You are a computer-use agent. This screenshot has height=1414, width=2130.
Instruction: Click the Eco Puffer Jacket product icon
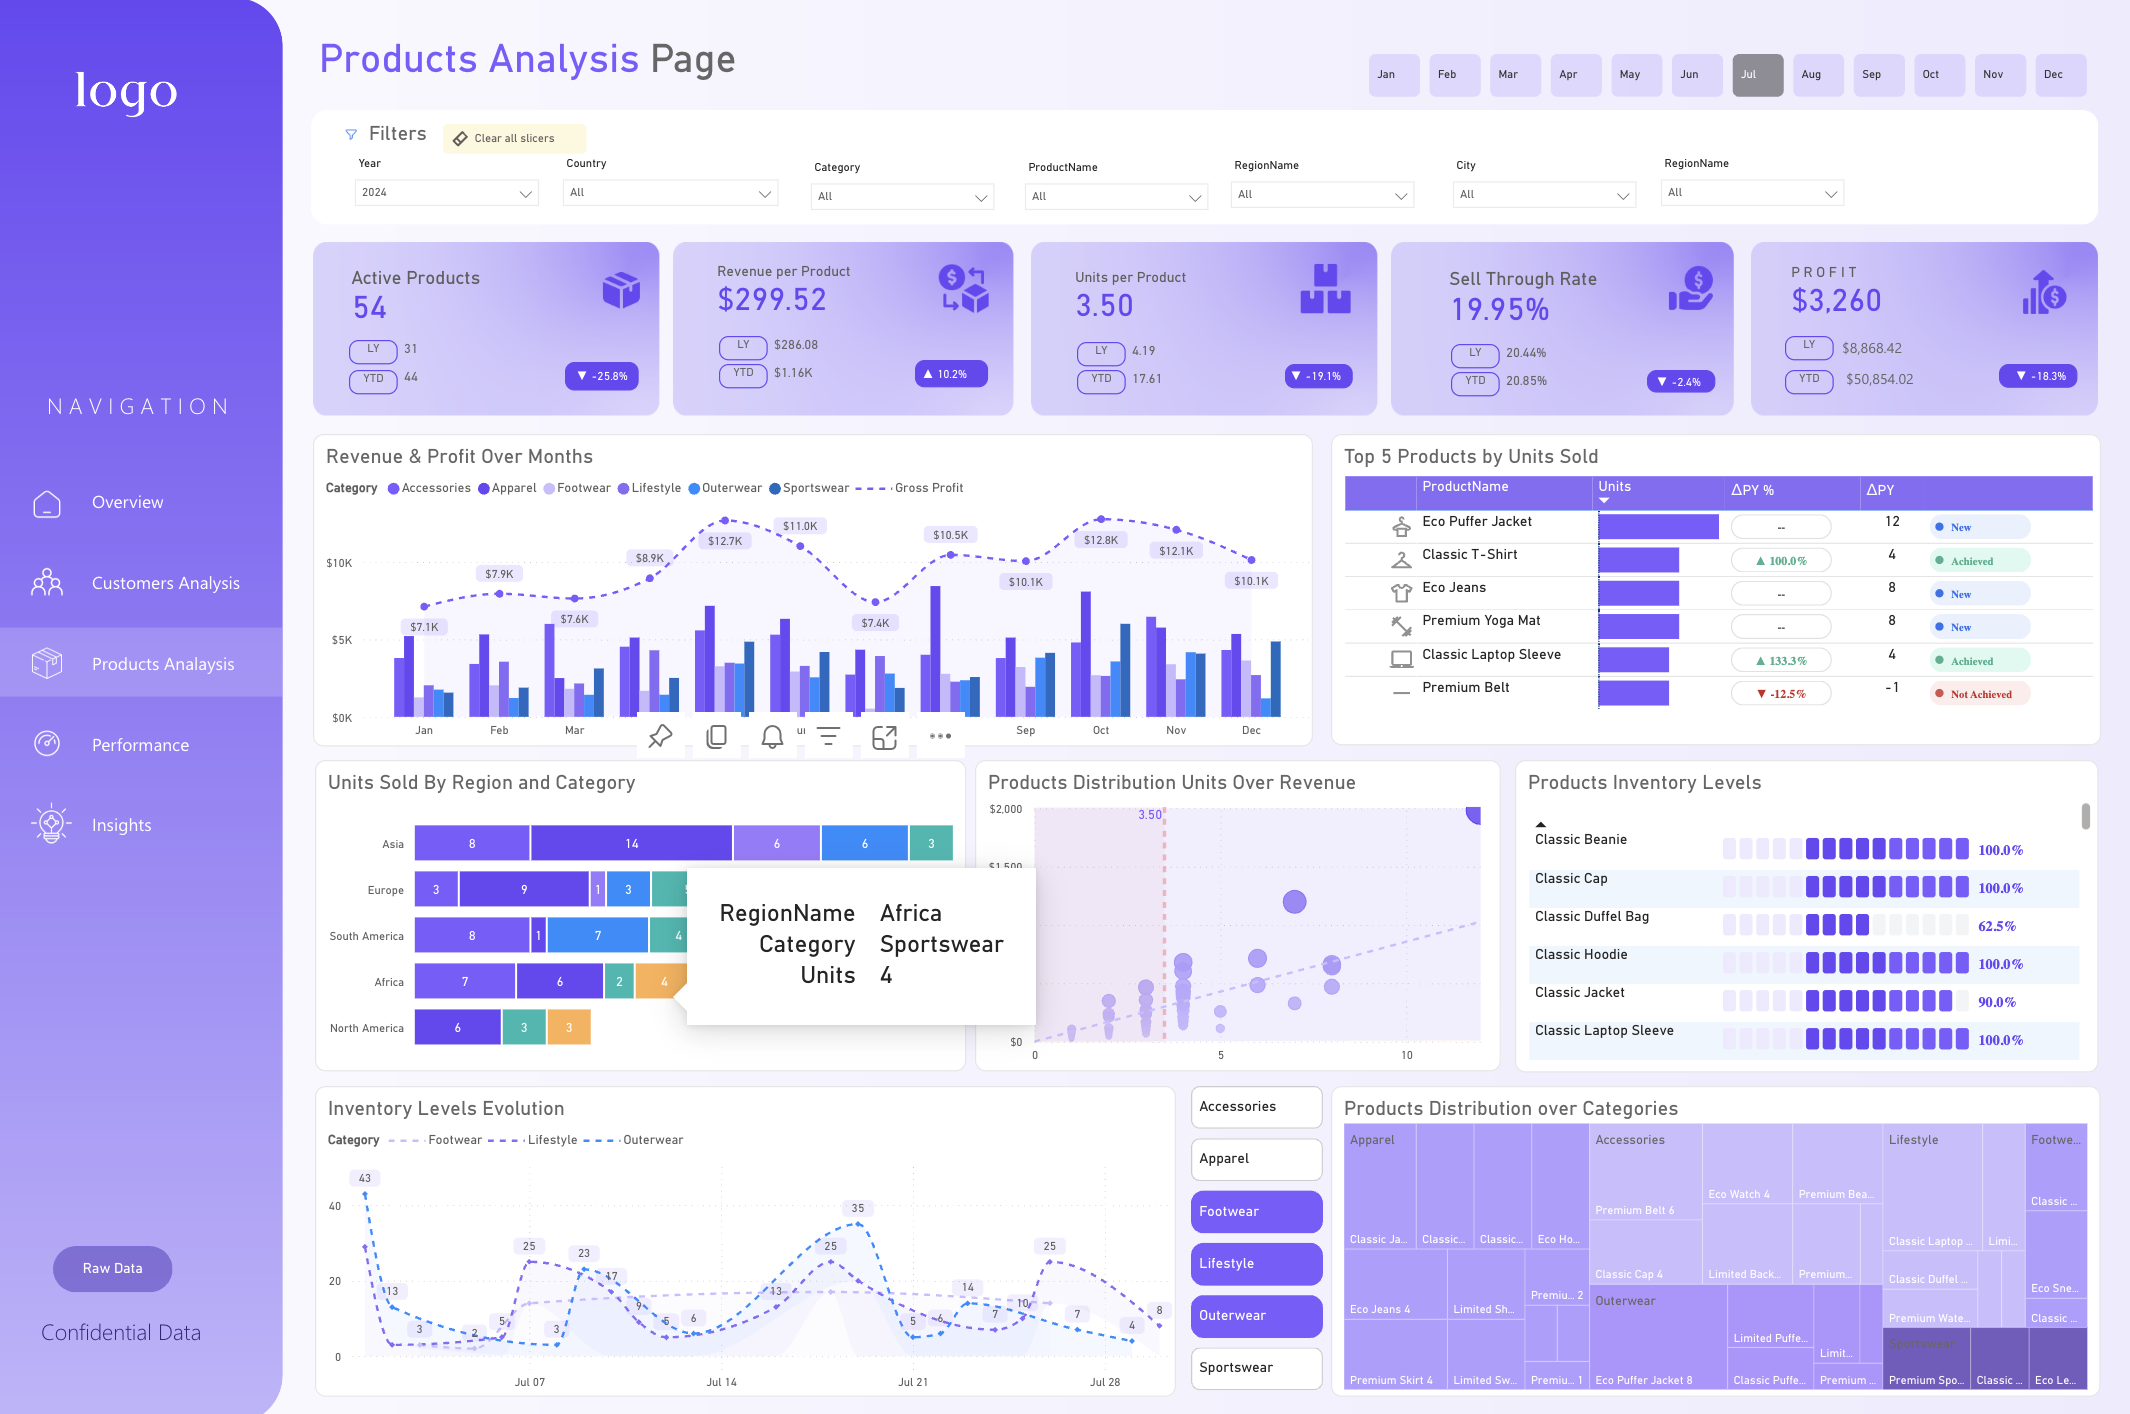pyautogui.click(x=1402, y=527)
